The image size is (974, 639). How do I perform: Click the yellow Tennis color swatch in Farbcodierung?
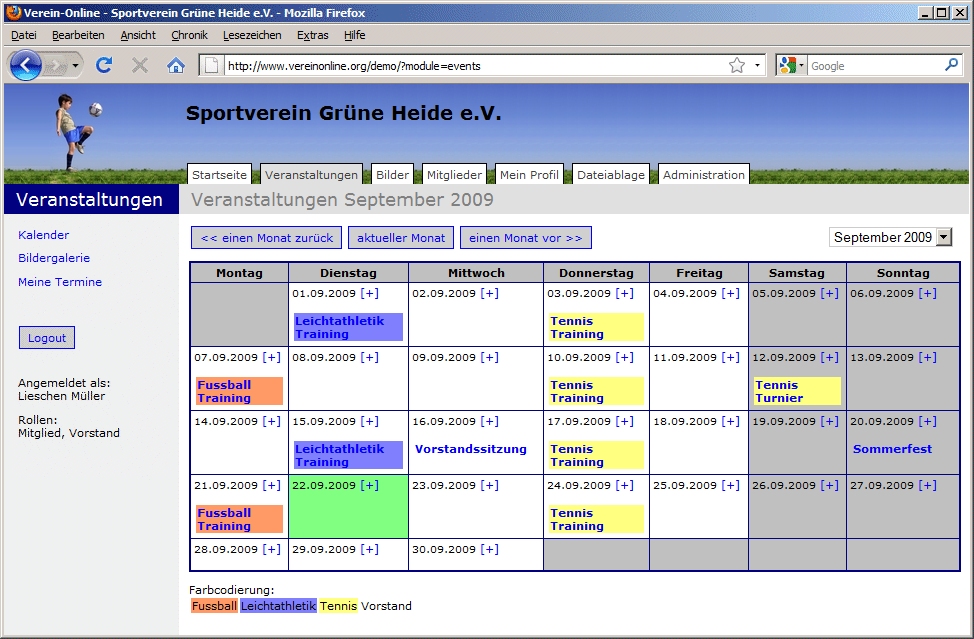coord(338,605)
